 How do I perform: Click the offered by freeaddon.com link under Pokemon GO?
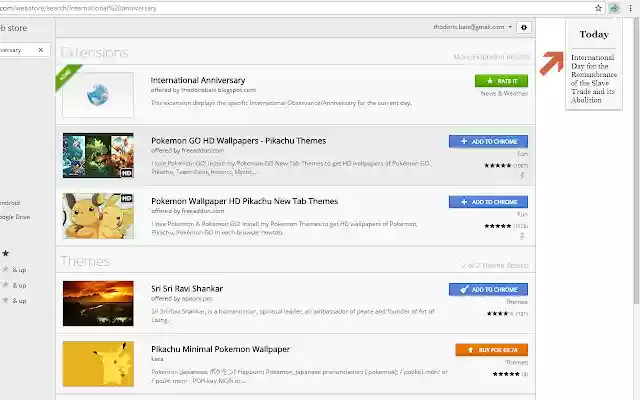click(188, 150)
